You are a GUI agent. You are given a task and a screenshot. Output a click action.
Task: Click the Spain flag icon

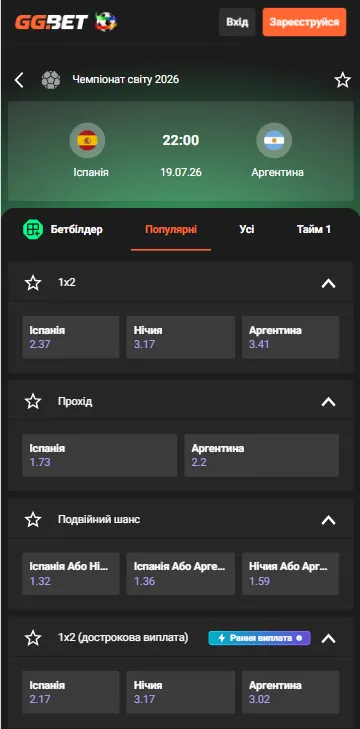point(87,140)
